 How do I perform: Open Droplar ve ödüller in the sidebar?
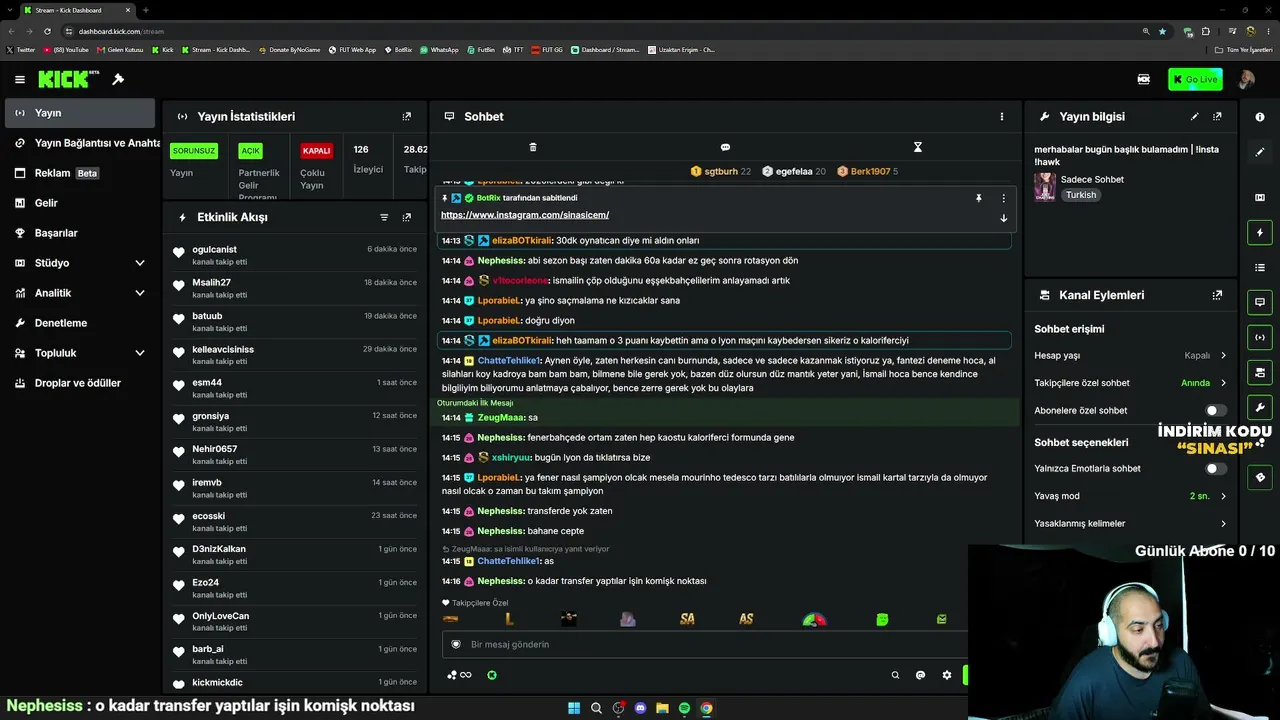click(x=78, y=383)
